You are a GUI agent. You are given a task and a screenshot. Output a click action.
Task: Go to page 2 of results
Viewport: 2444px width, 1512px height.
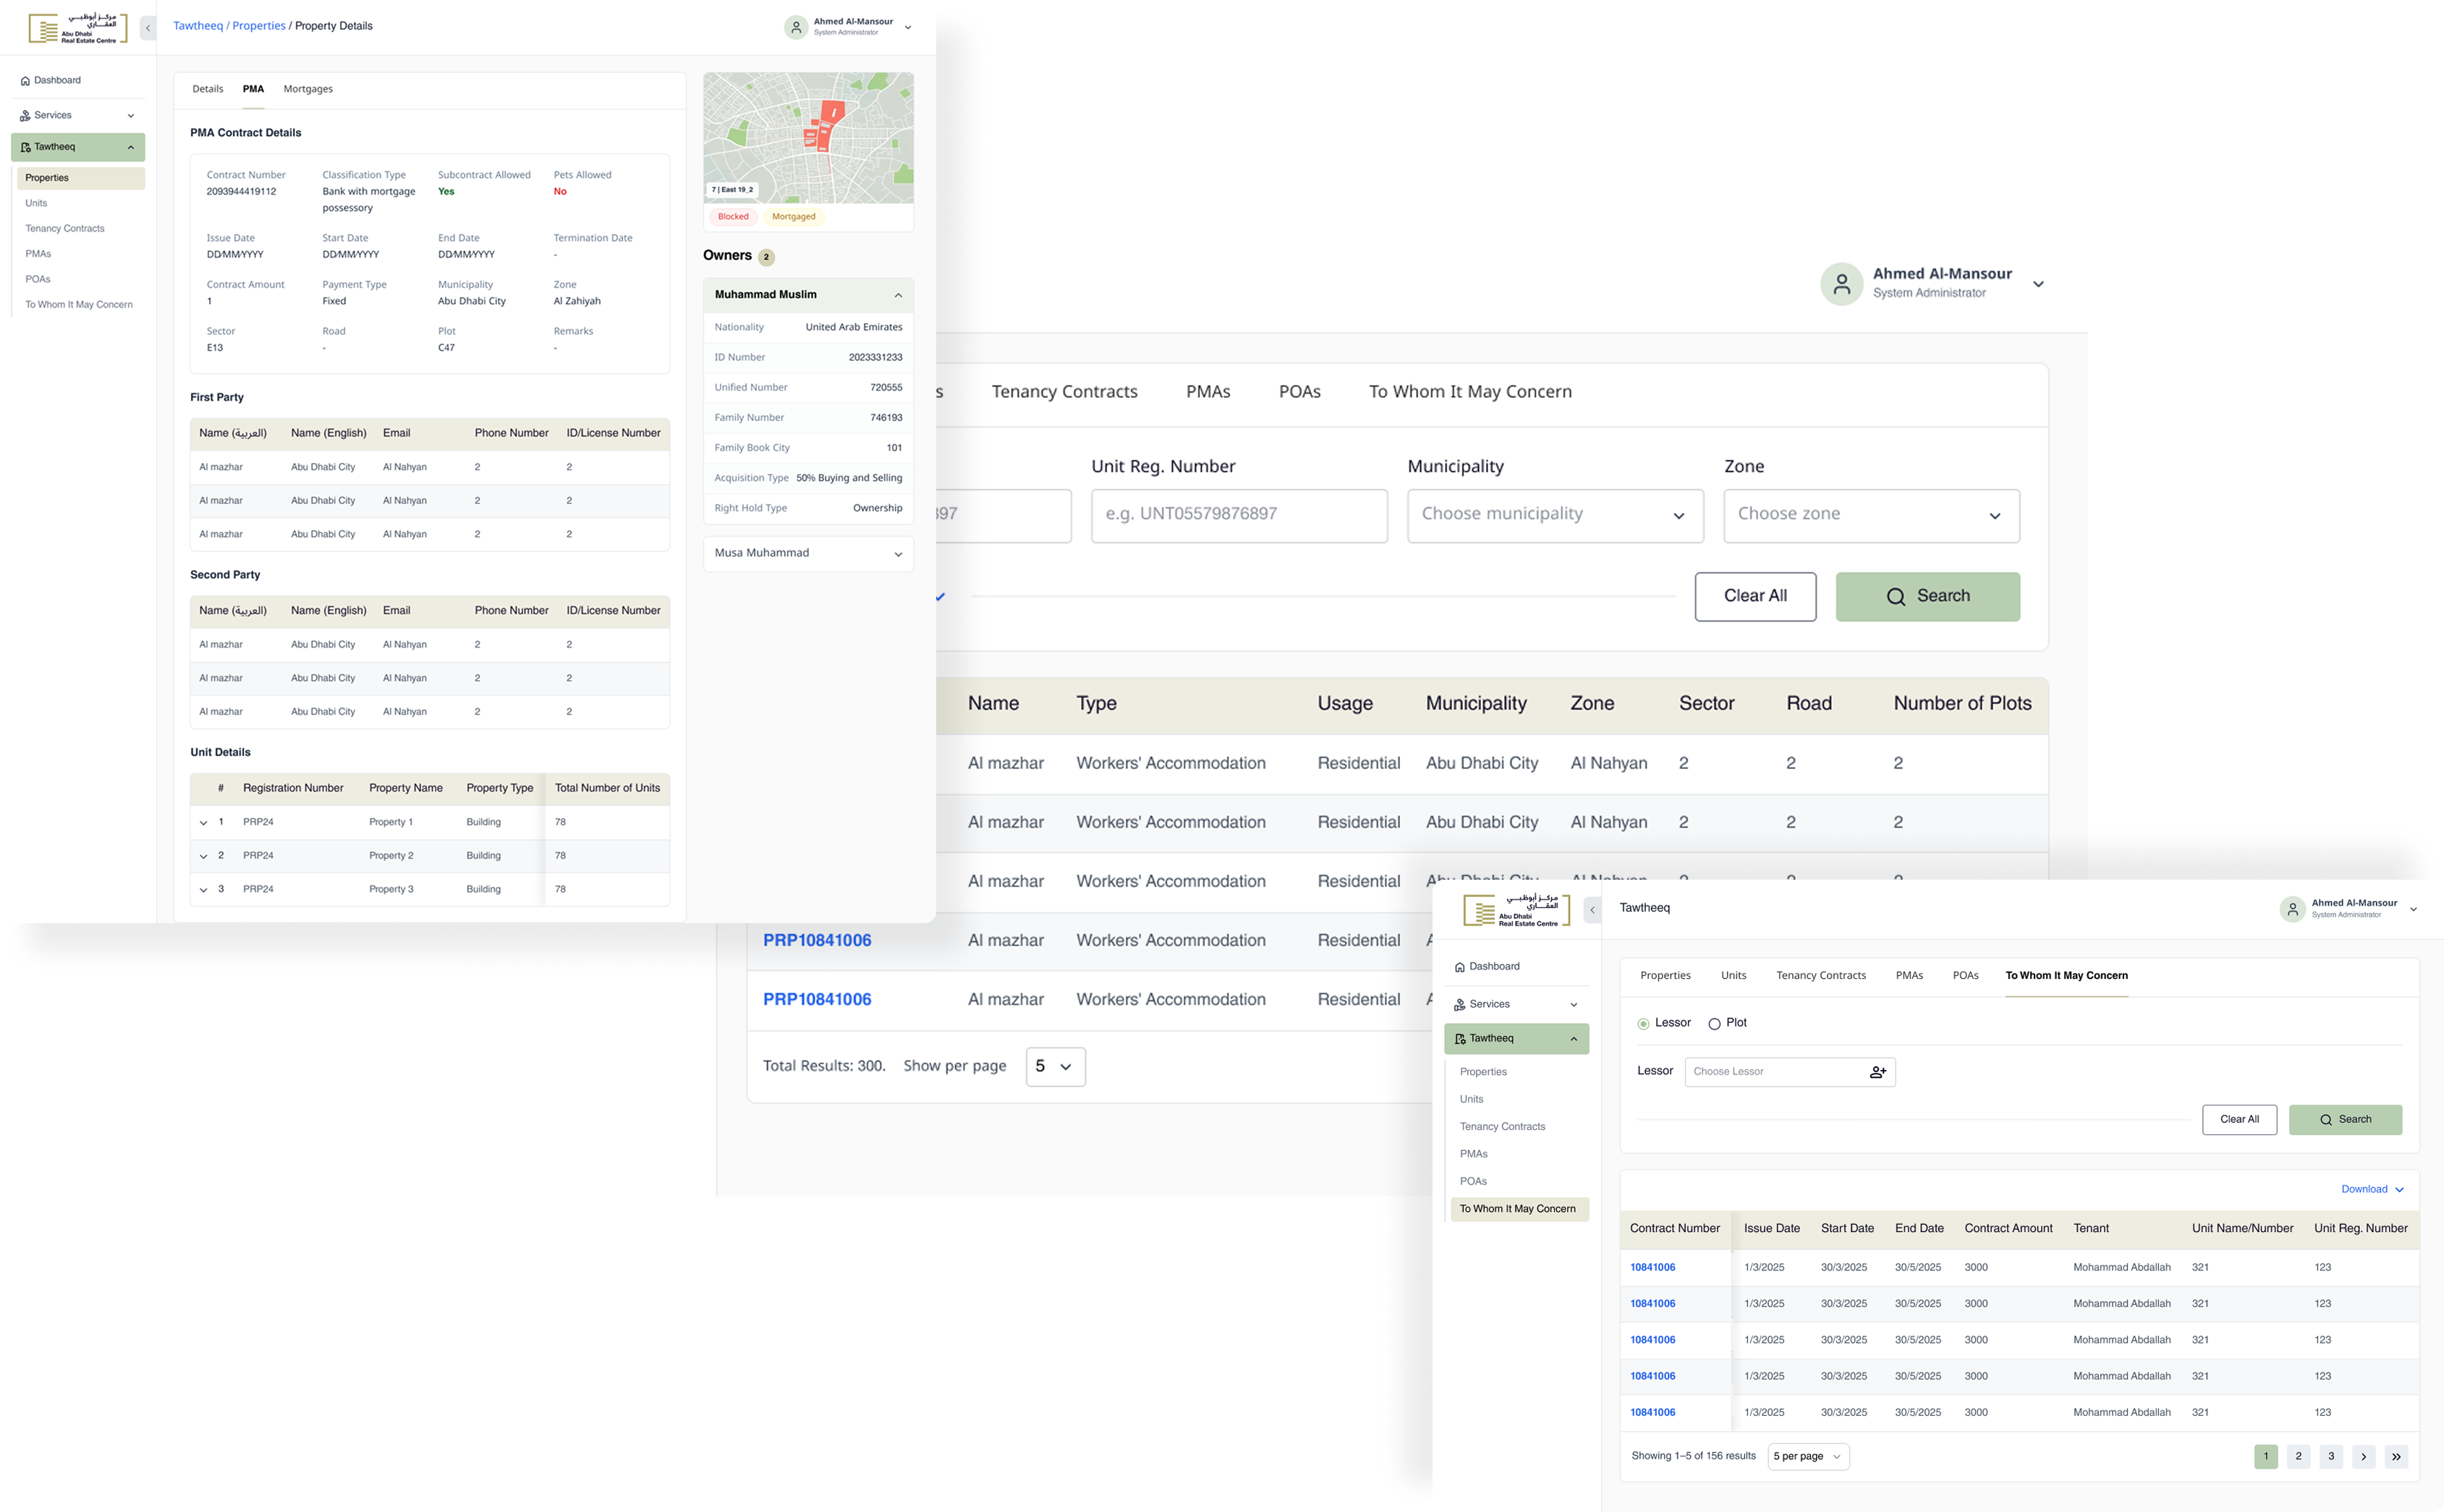point(2298,1456)
